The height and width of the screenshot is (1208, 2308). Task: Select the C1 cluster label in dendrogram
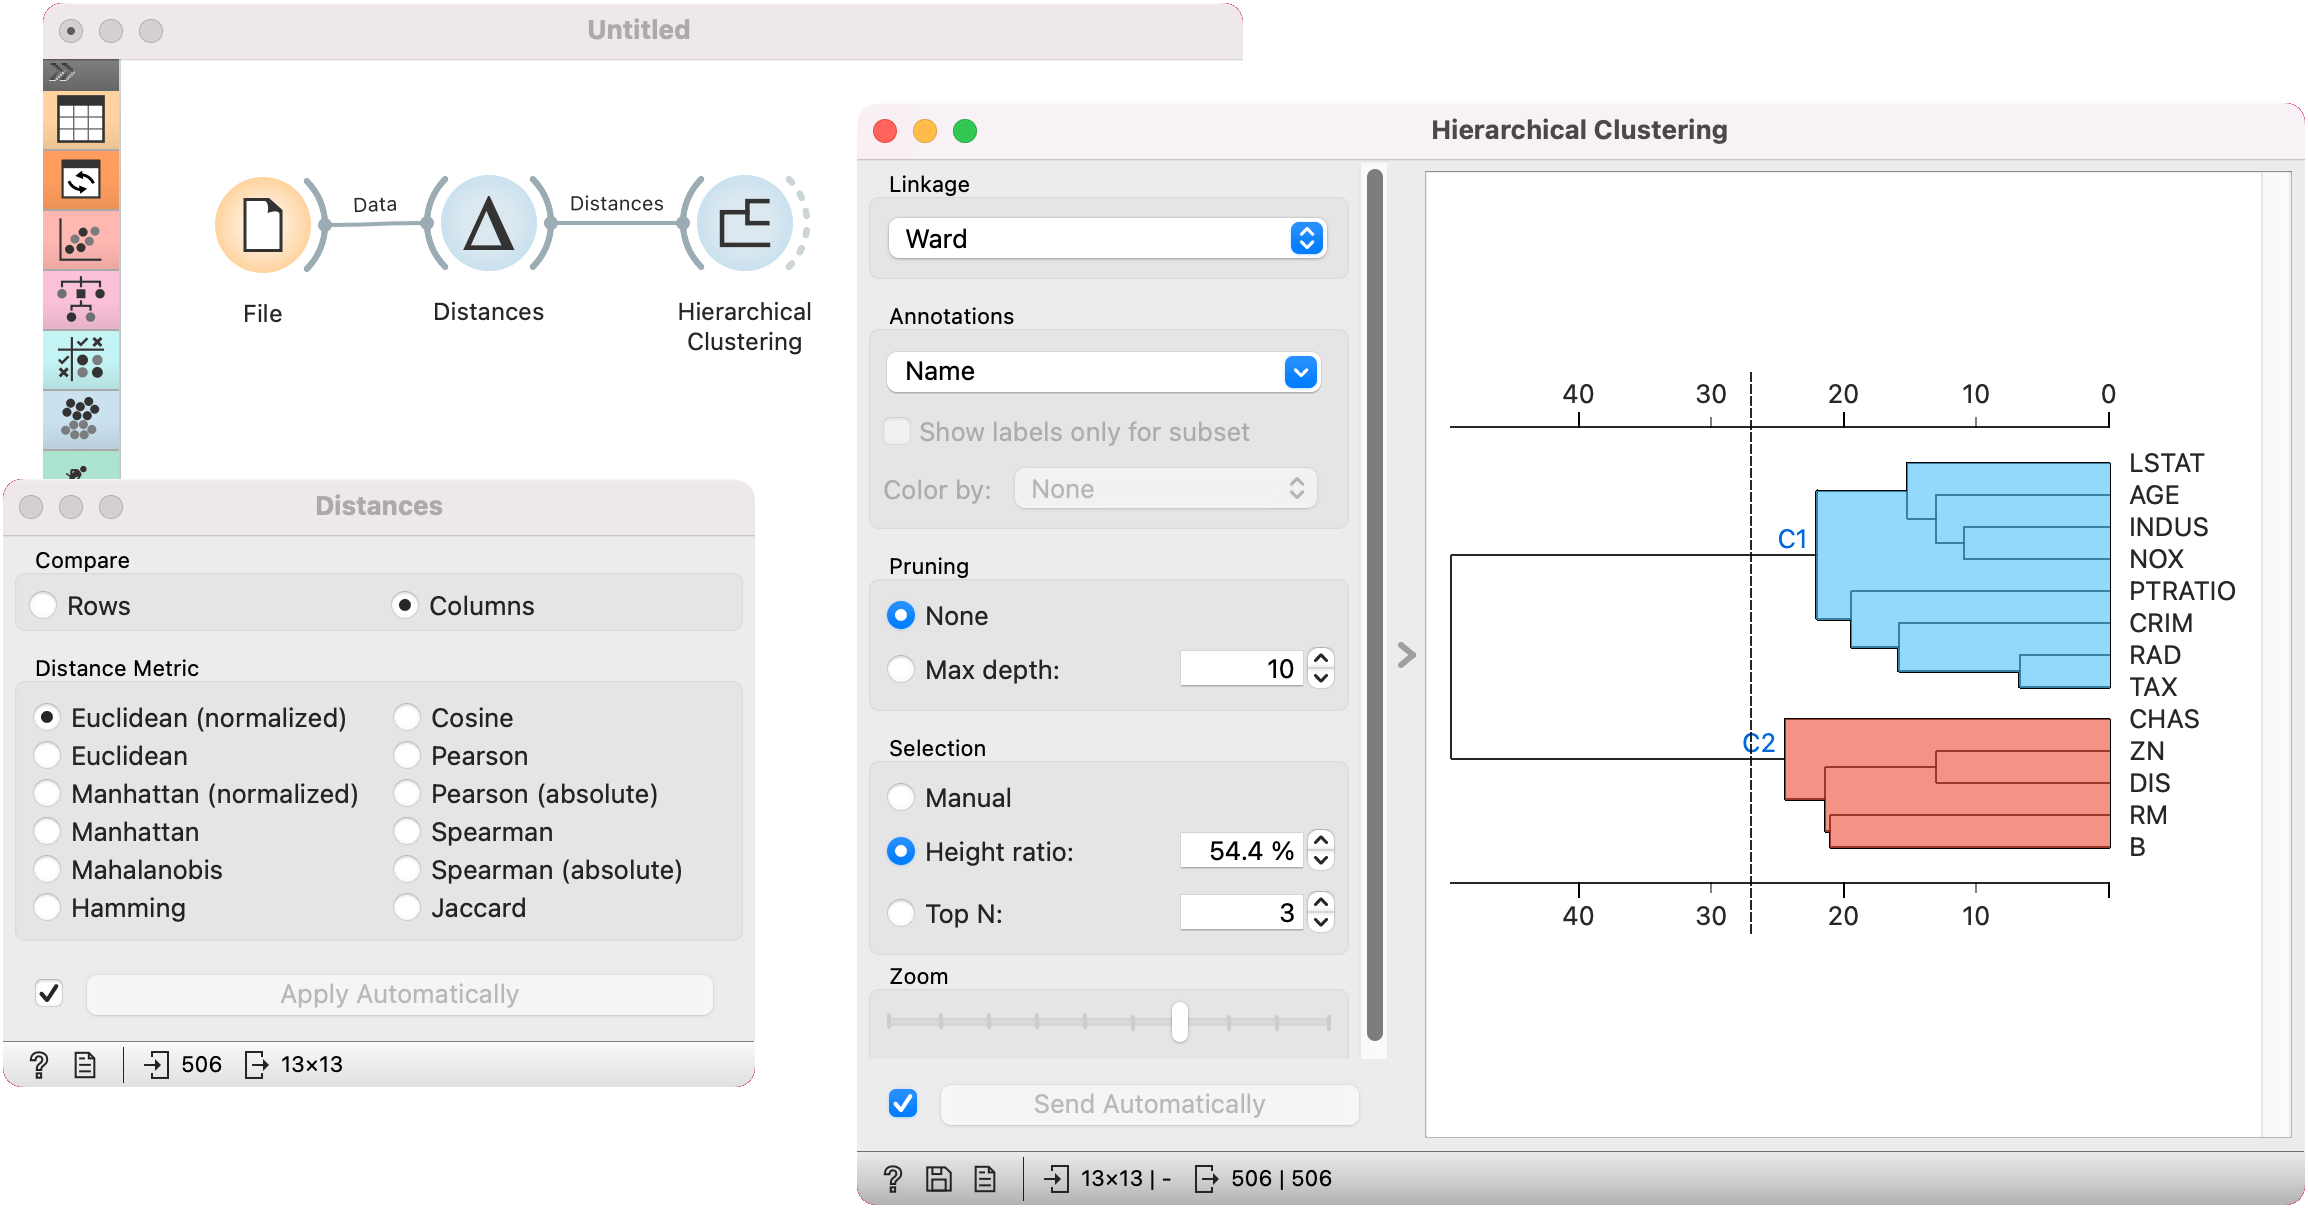coord(1791,540)
